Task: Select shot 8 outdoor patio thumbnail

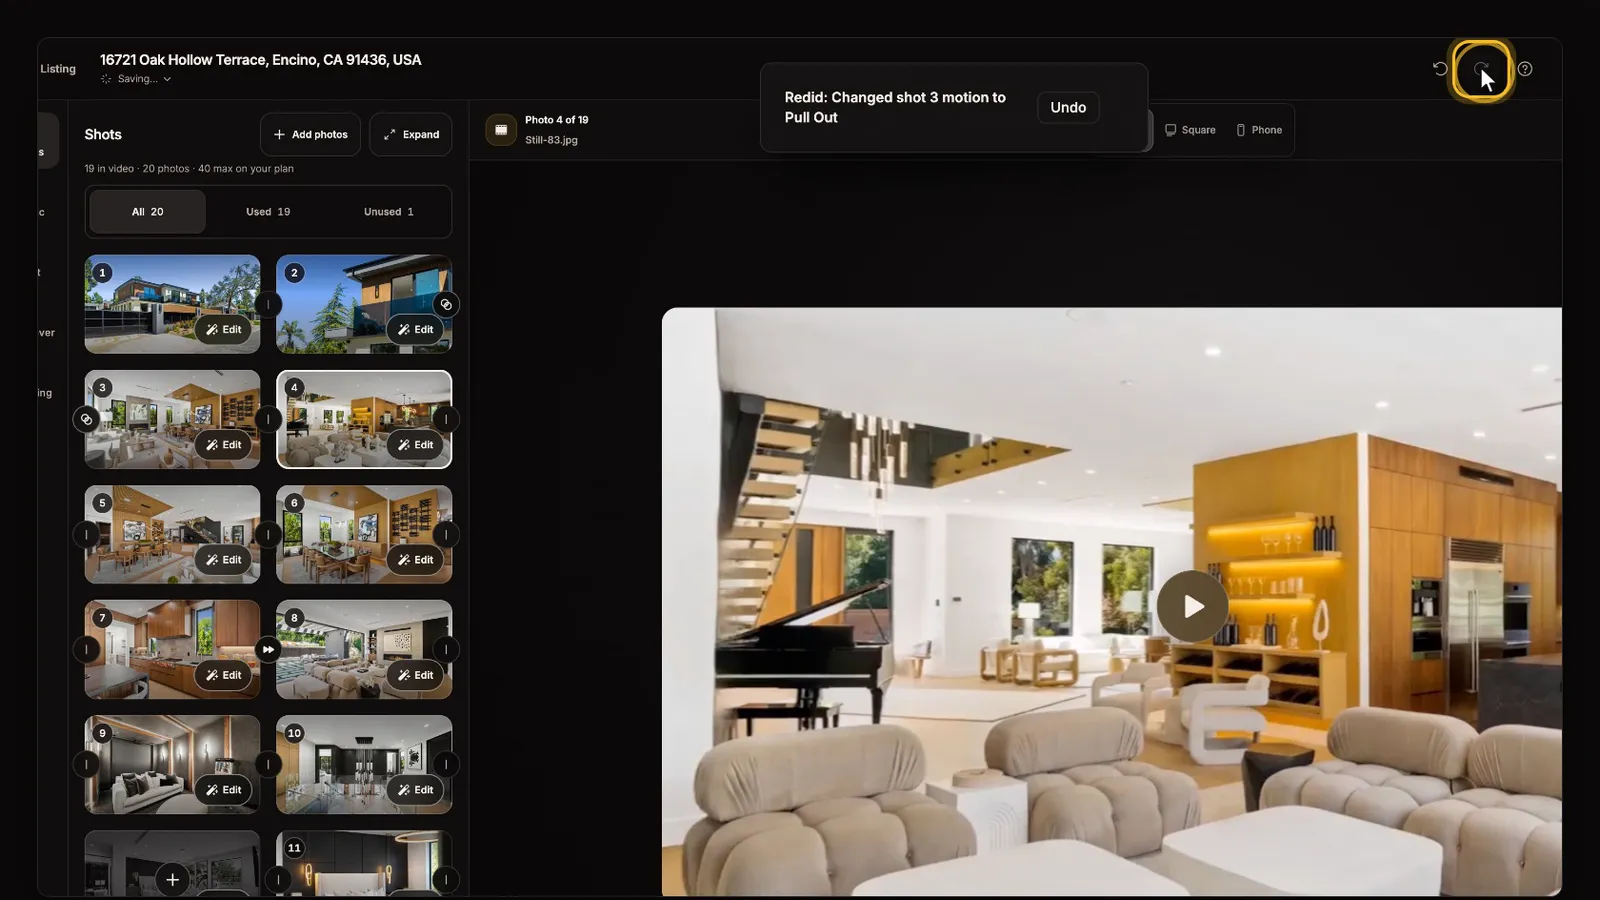Action: (x=364, y=649)
